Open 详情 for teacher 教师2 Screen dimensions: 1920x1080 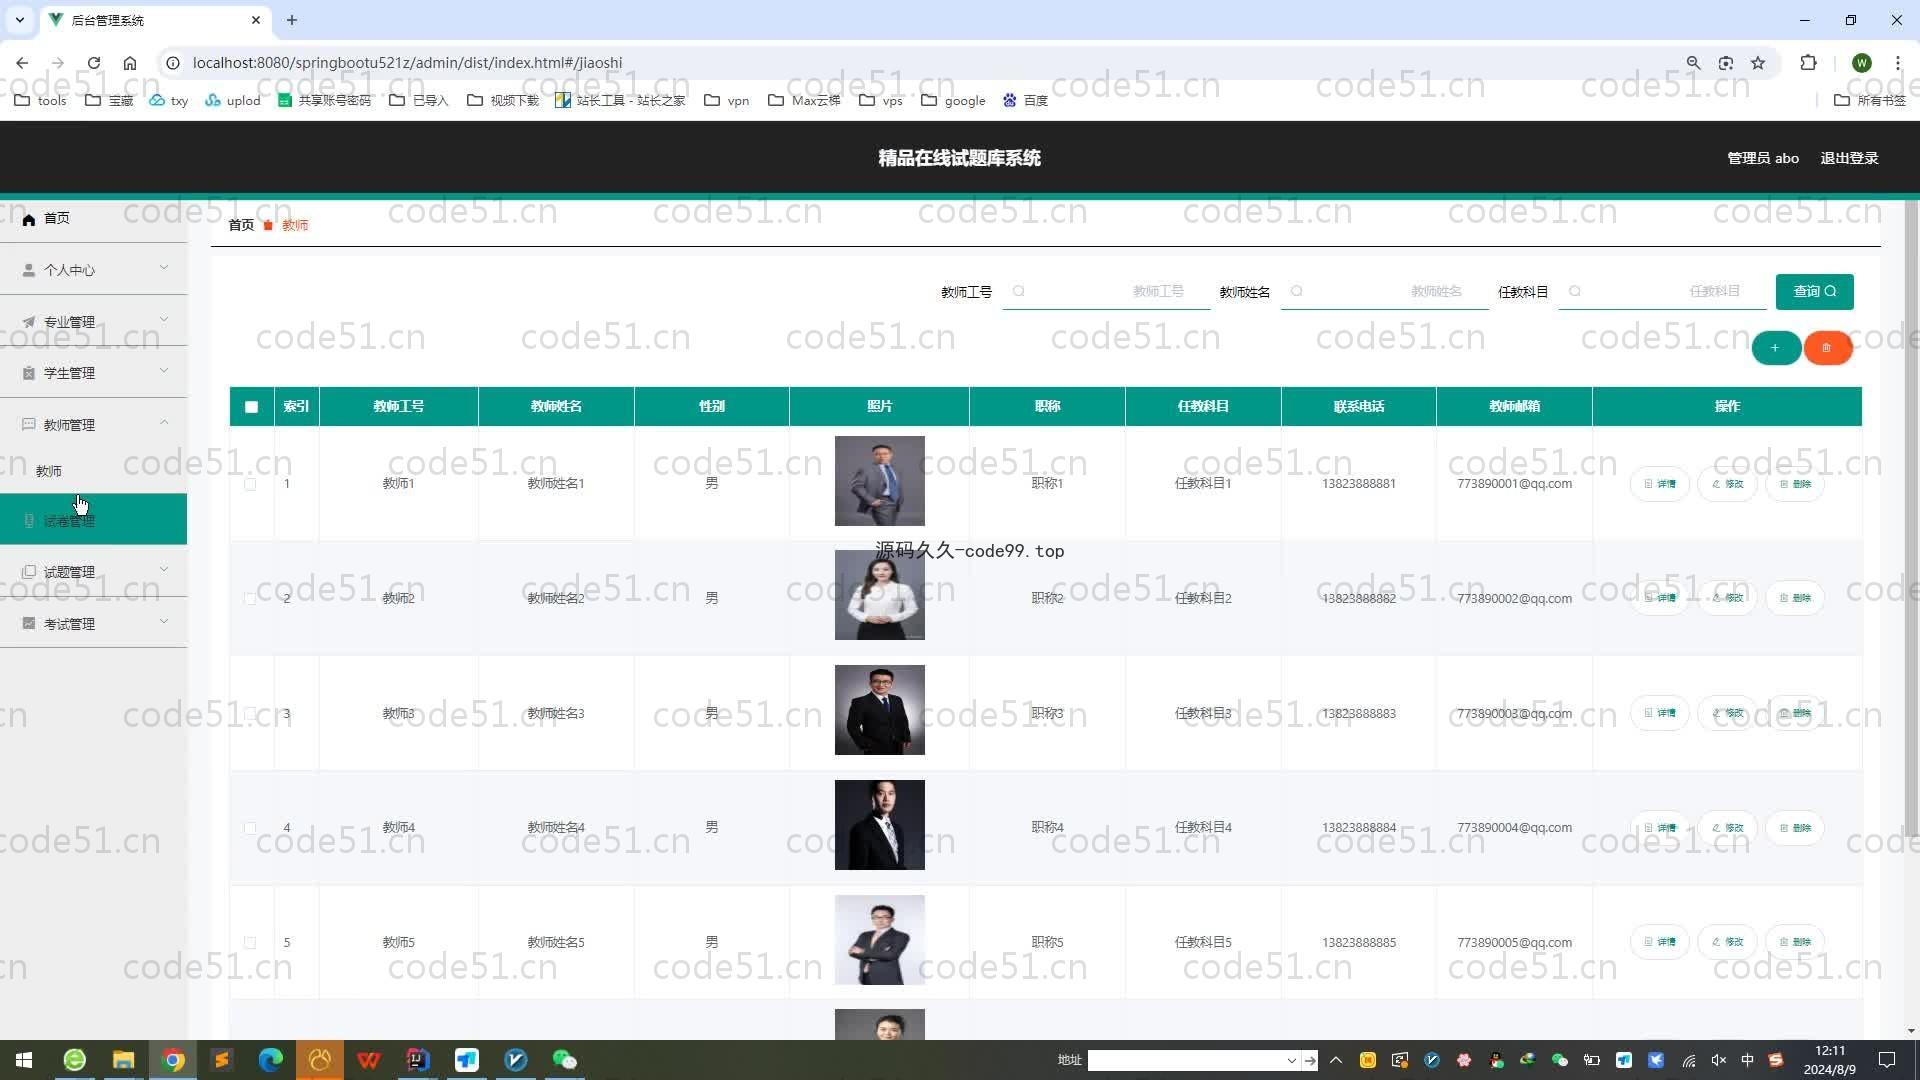[1660, 598]
